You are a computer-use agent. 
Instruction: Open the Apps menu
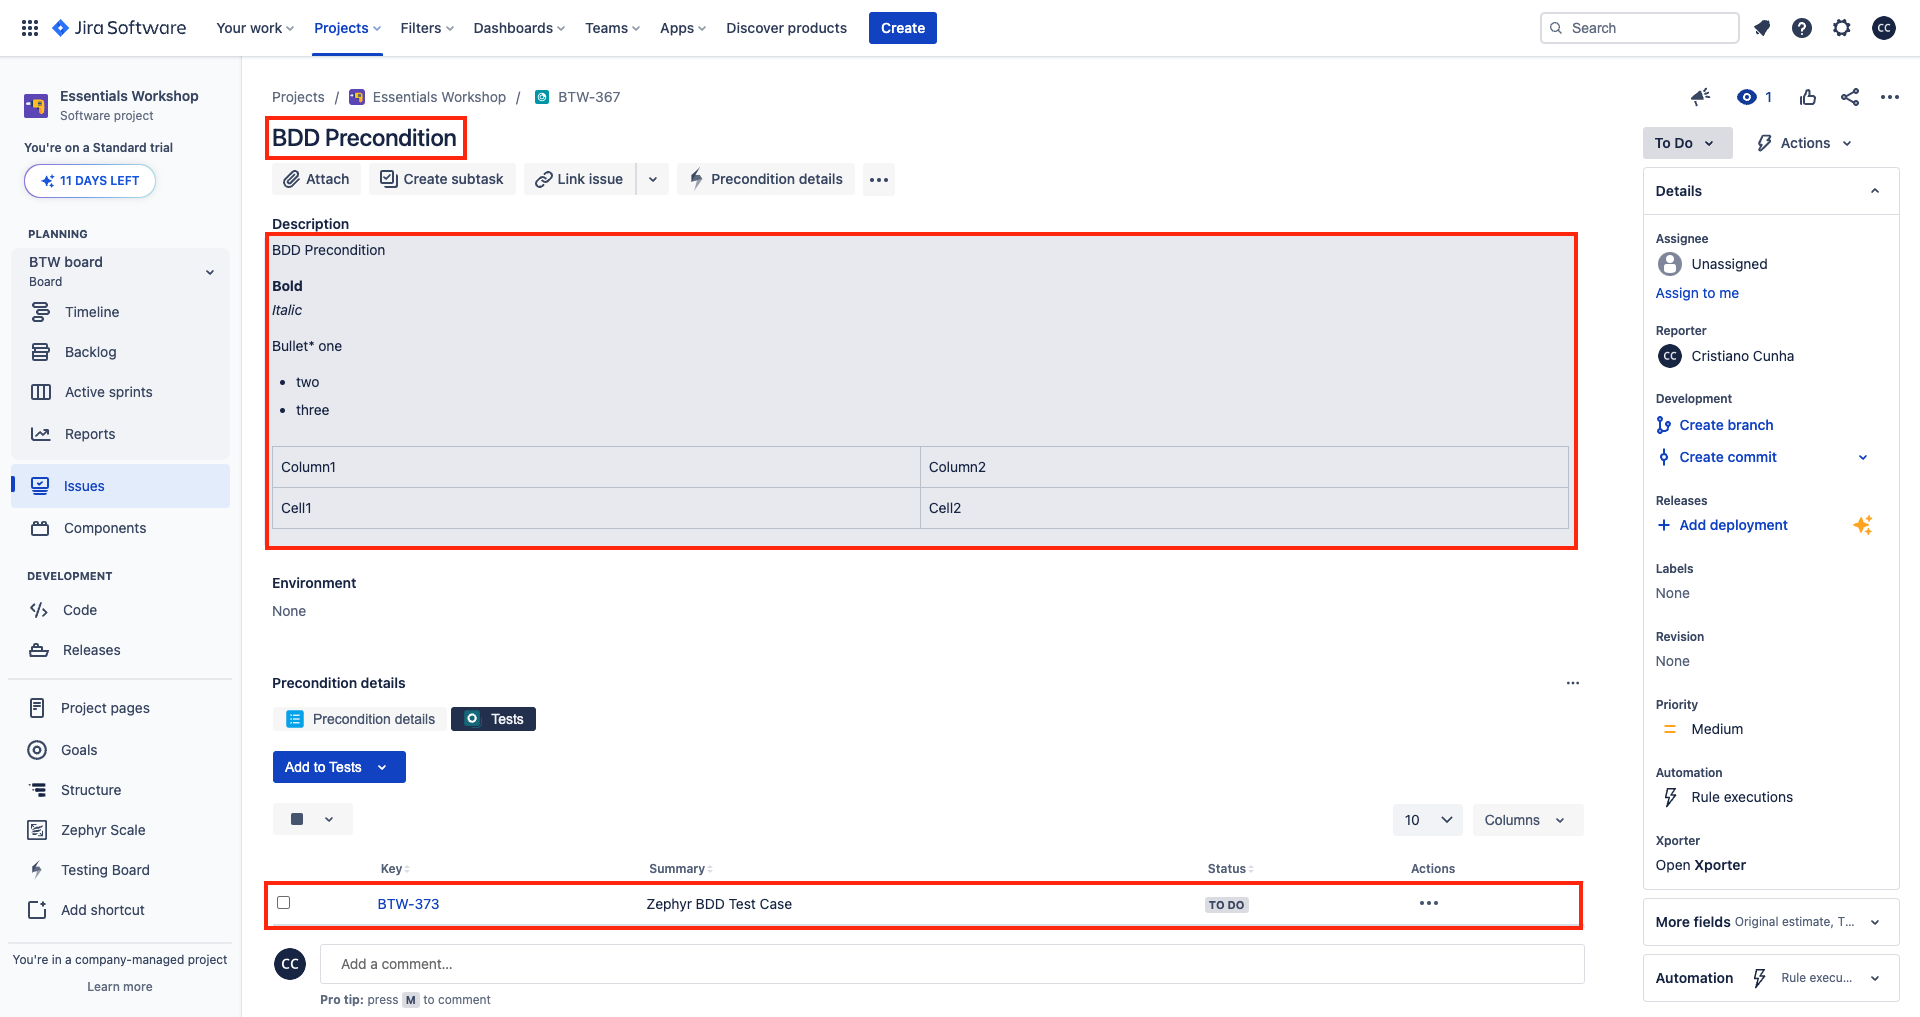pos(683,28)
